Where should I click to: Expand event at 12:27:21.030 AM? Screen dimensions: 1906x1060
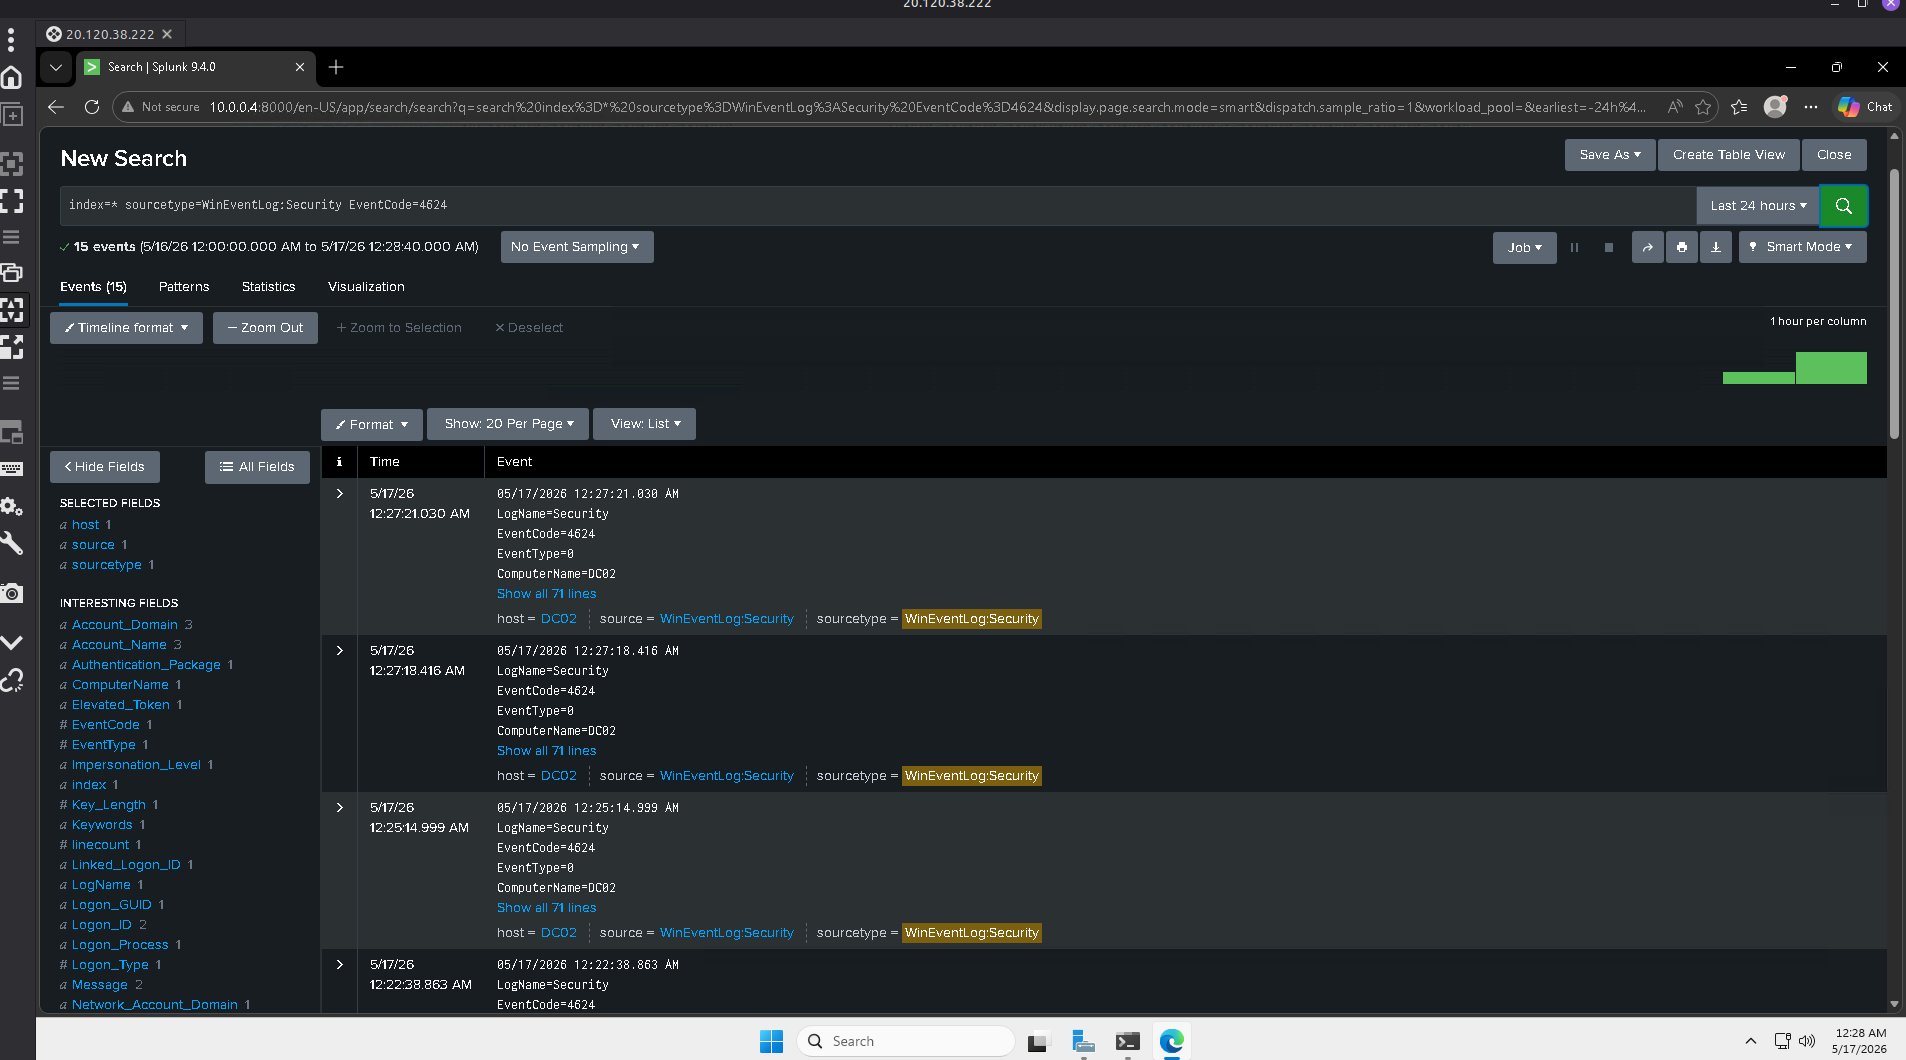coord(340,494)
